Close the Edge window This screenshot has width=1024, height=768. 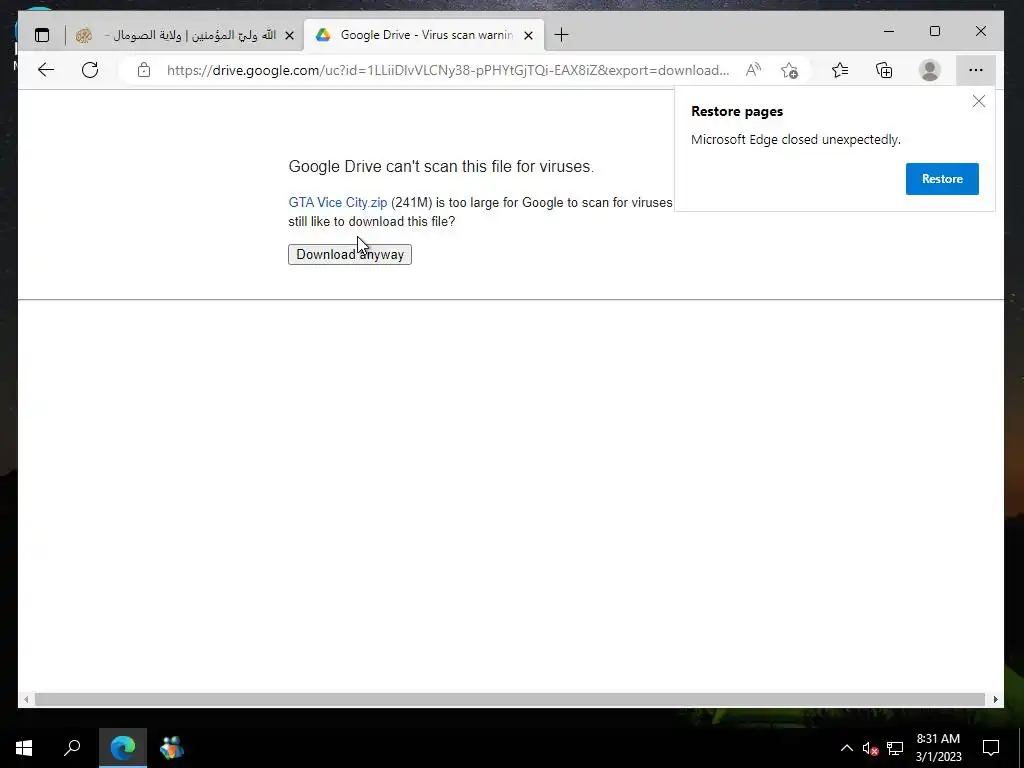981,31
